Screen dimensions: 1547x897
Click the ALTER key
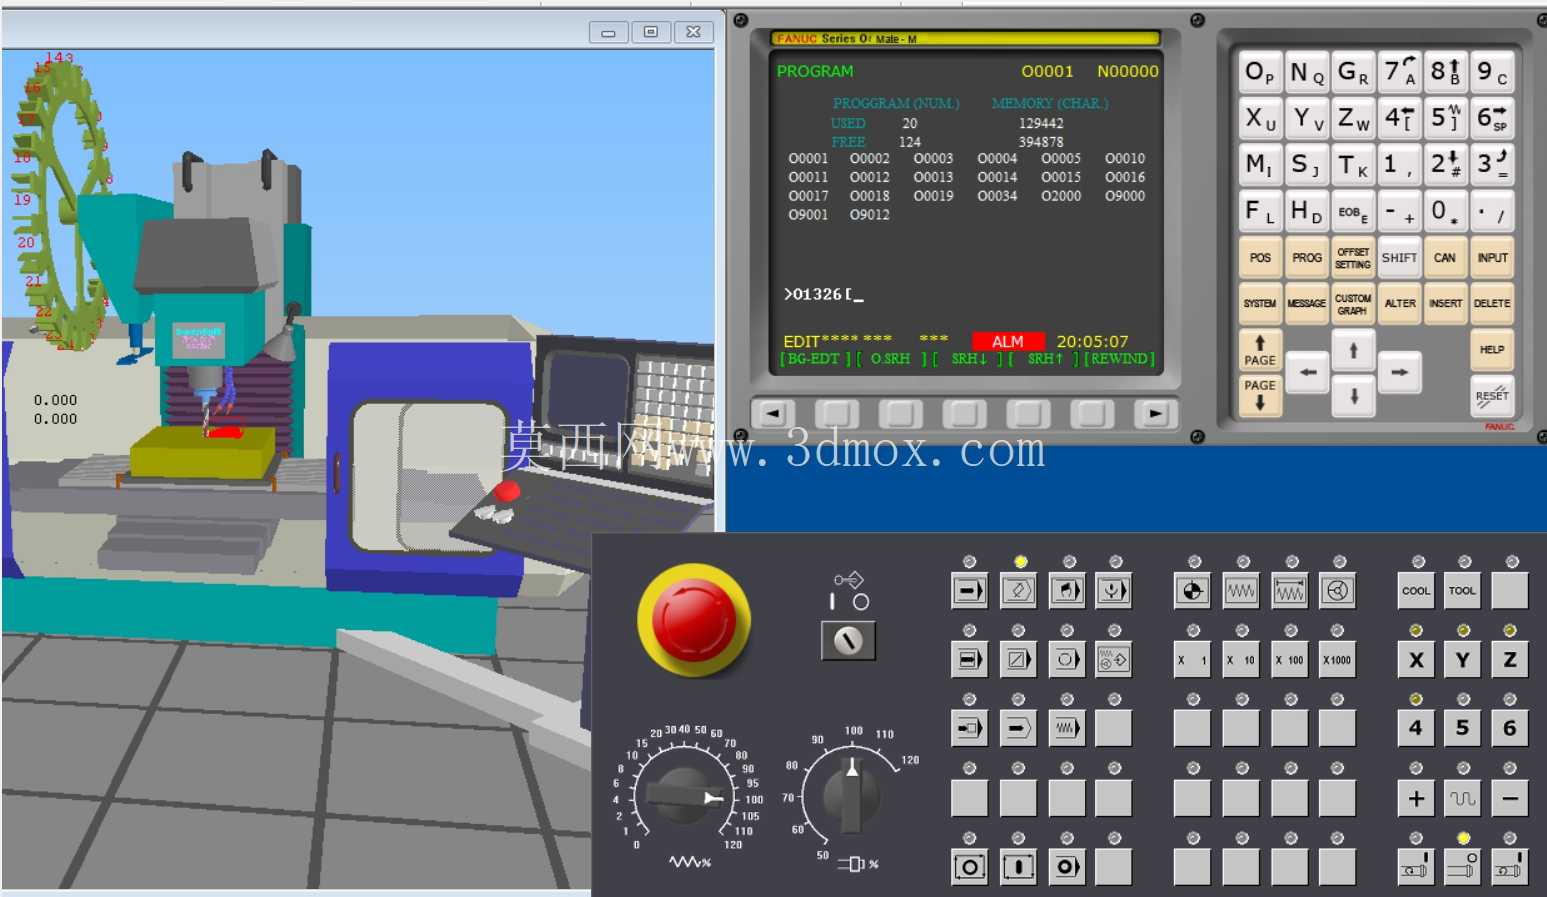pos(1400,303)
